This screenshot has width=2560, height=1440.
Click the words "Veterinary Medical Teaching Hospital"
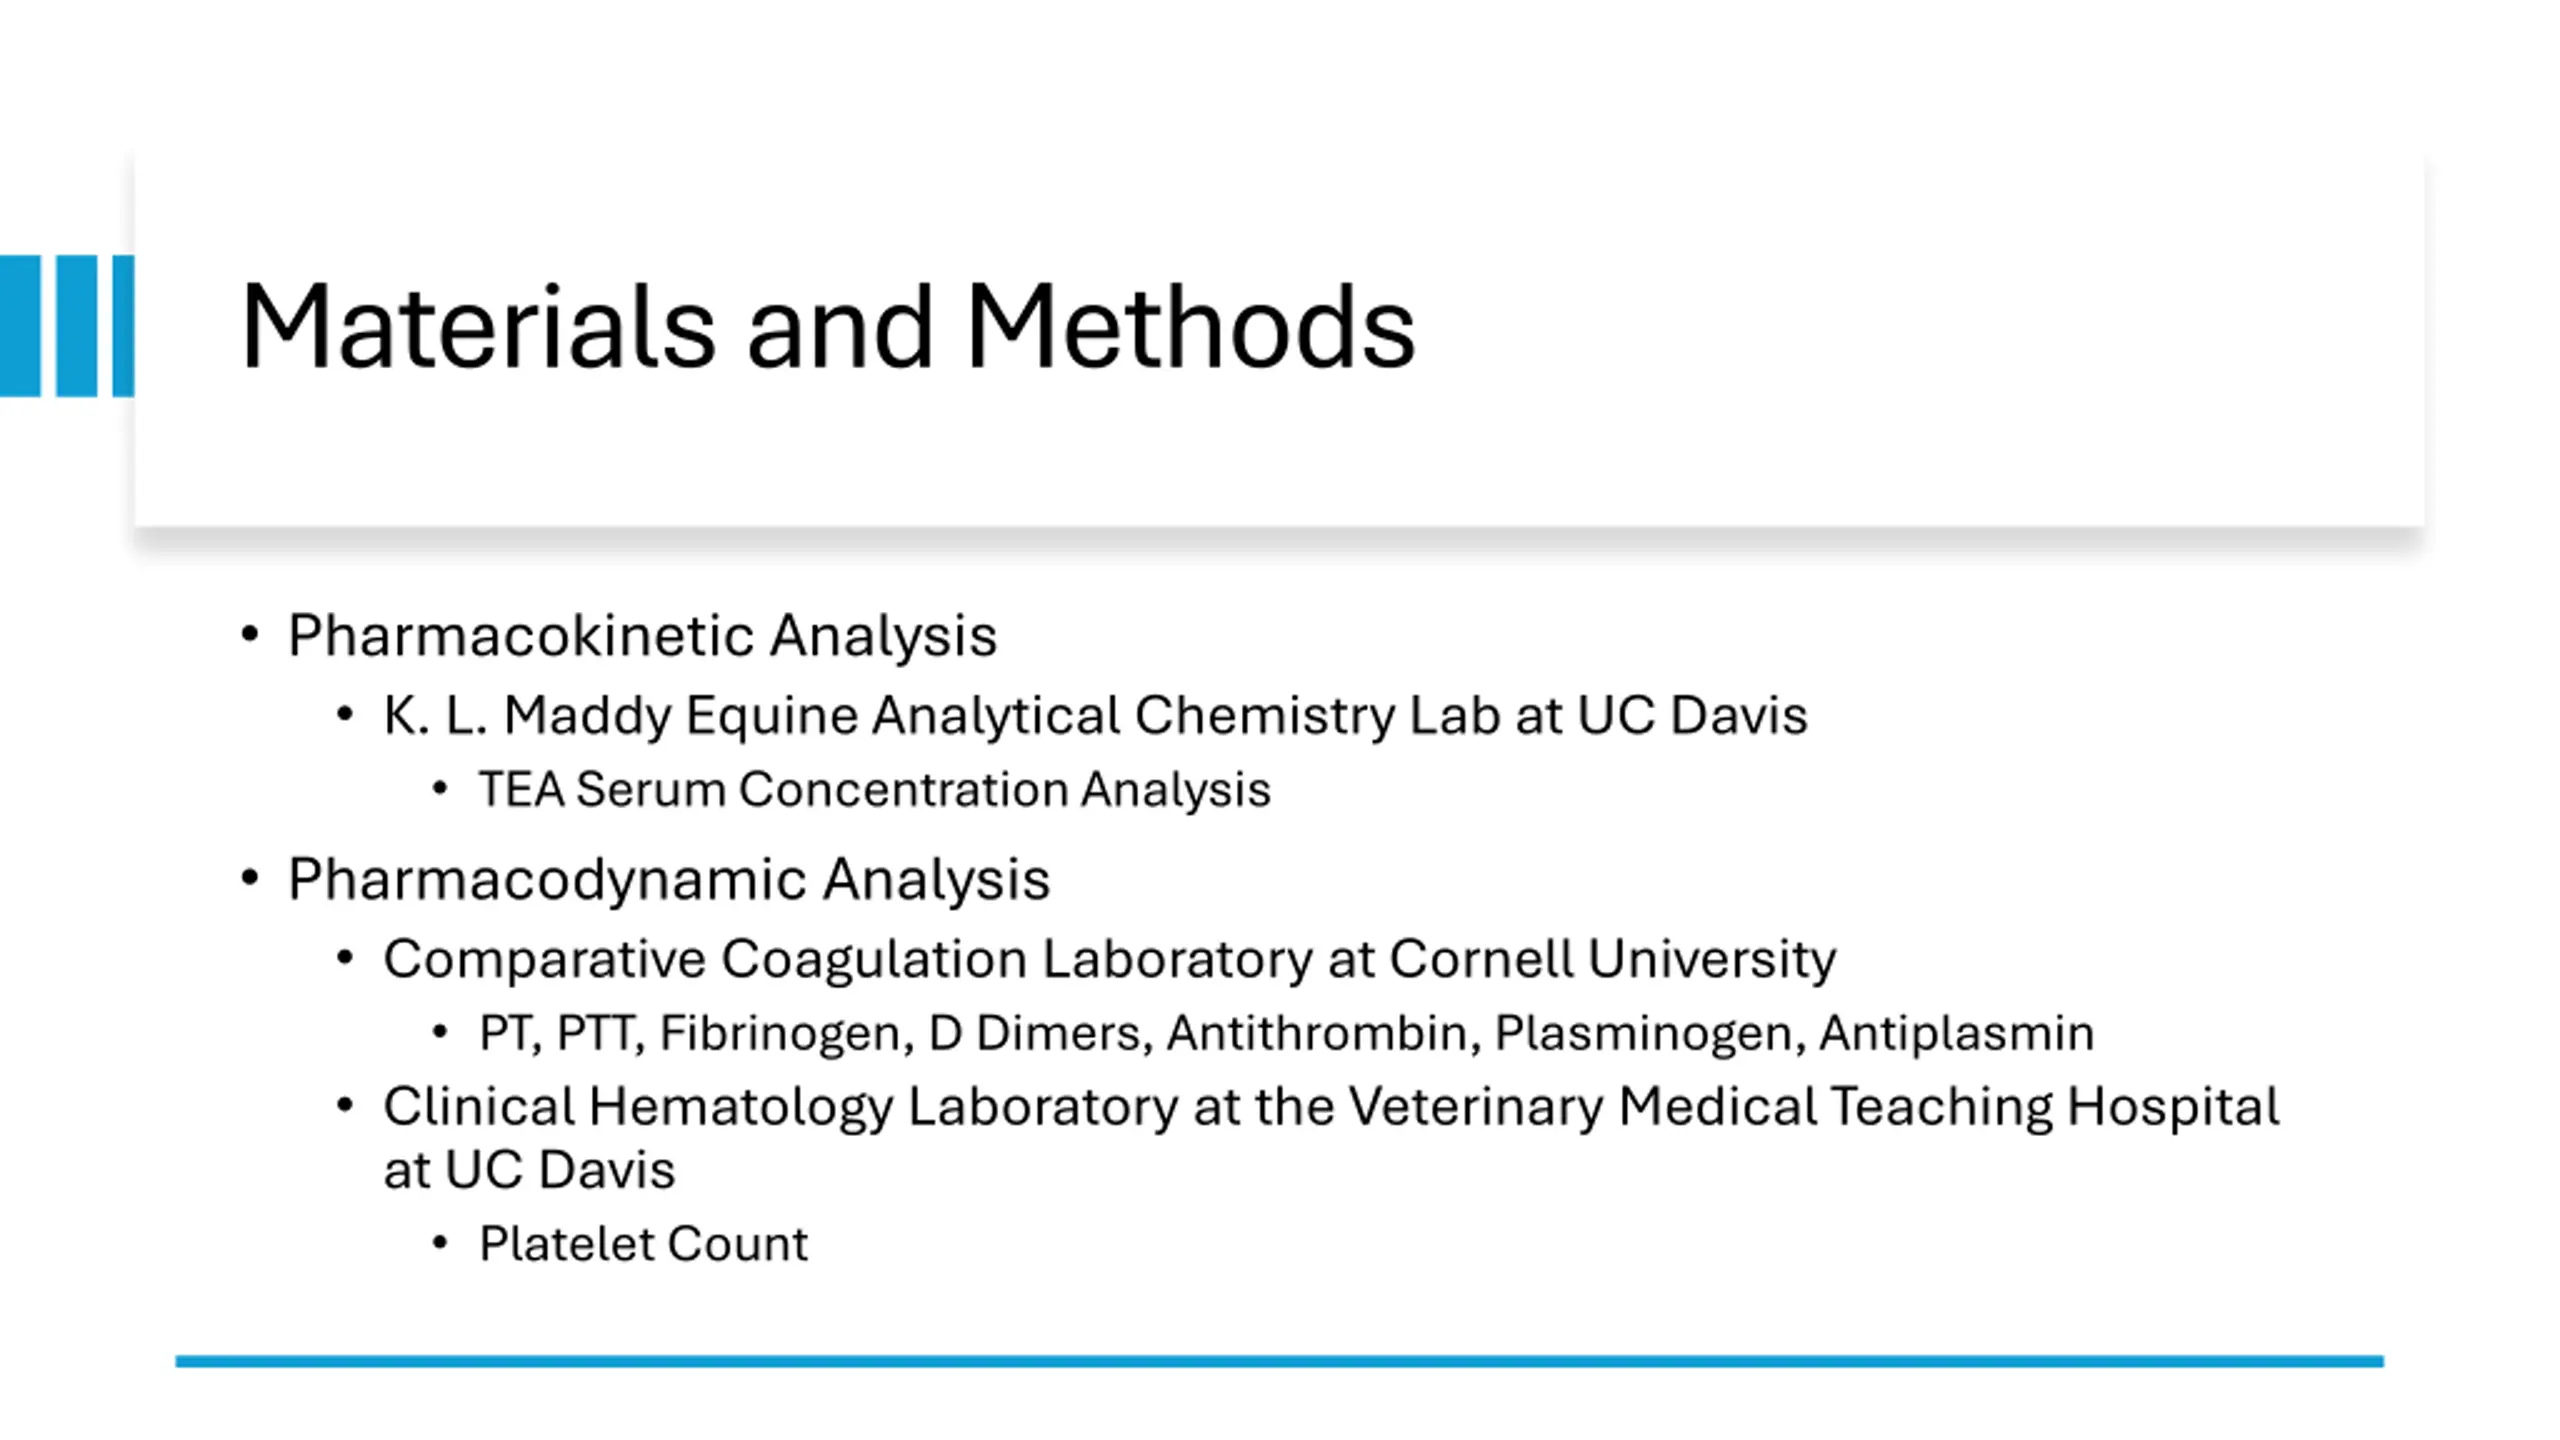point(1812,1107)
